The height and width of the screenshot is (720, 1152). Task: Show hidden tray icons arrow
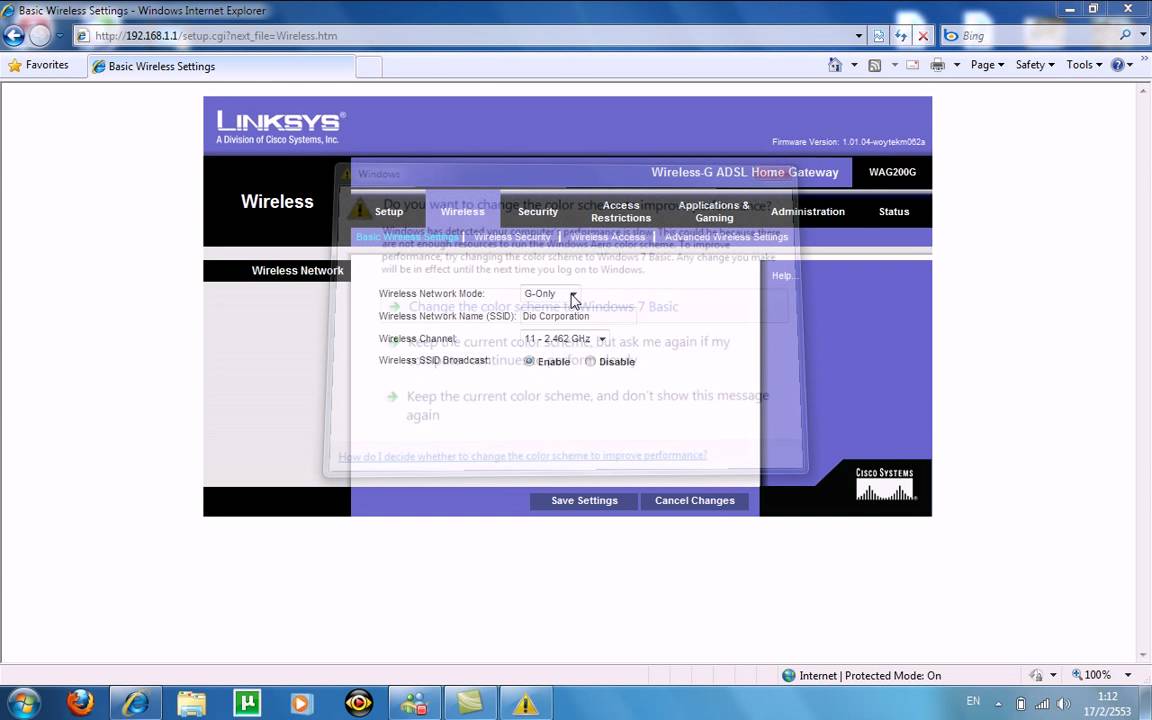point(998,704)
